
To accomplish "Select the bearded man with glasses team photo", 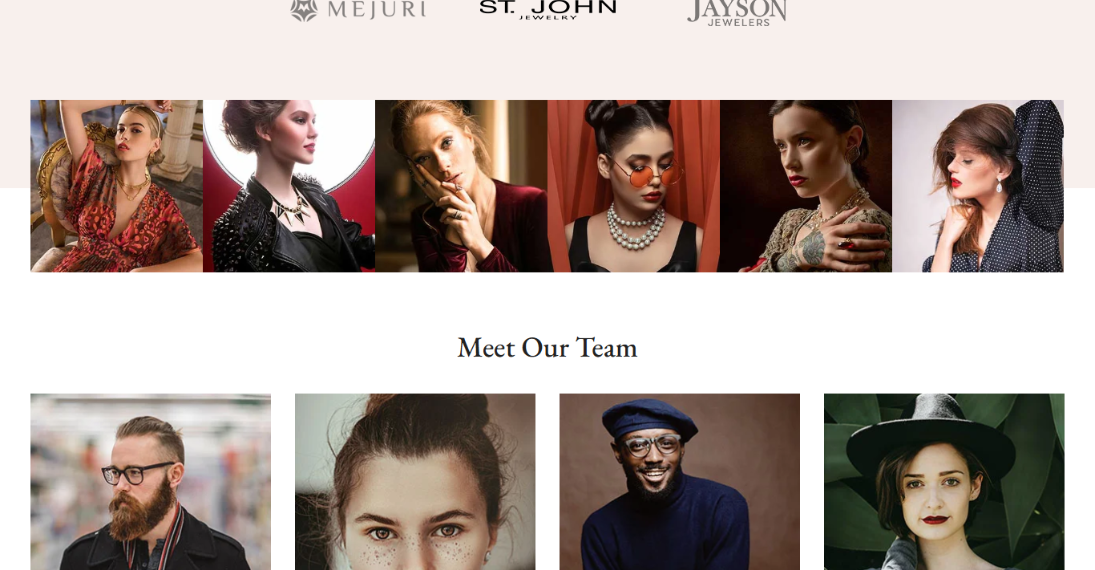I will click(x=151, y=482).
